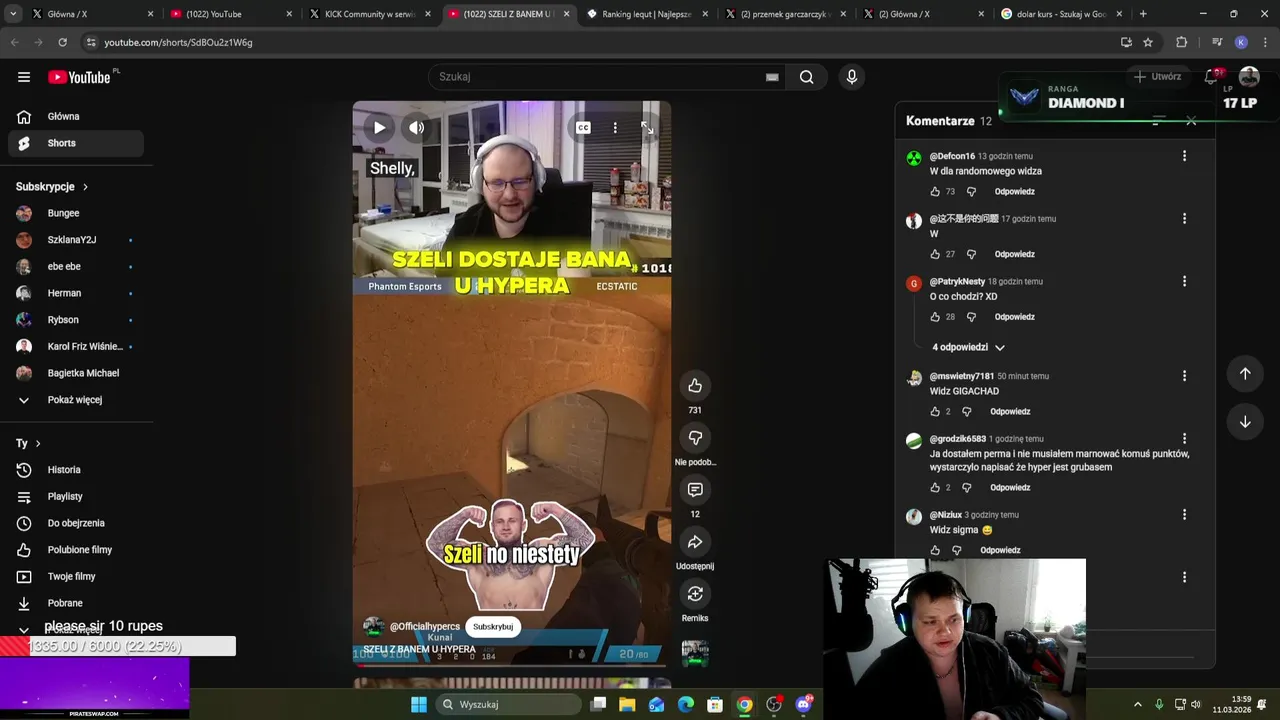Open a new browser tab
The image size is (1280, 720).
click(1143, 14)
